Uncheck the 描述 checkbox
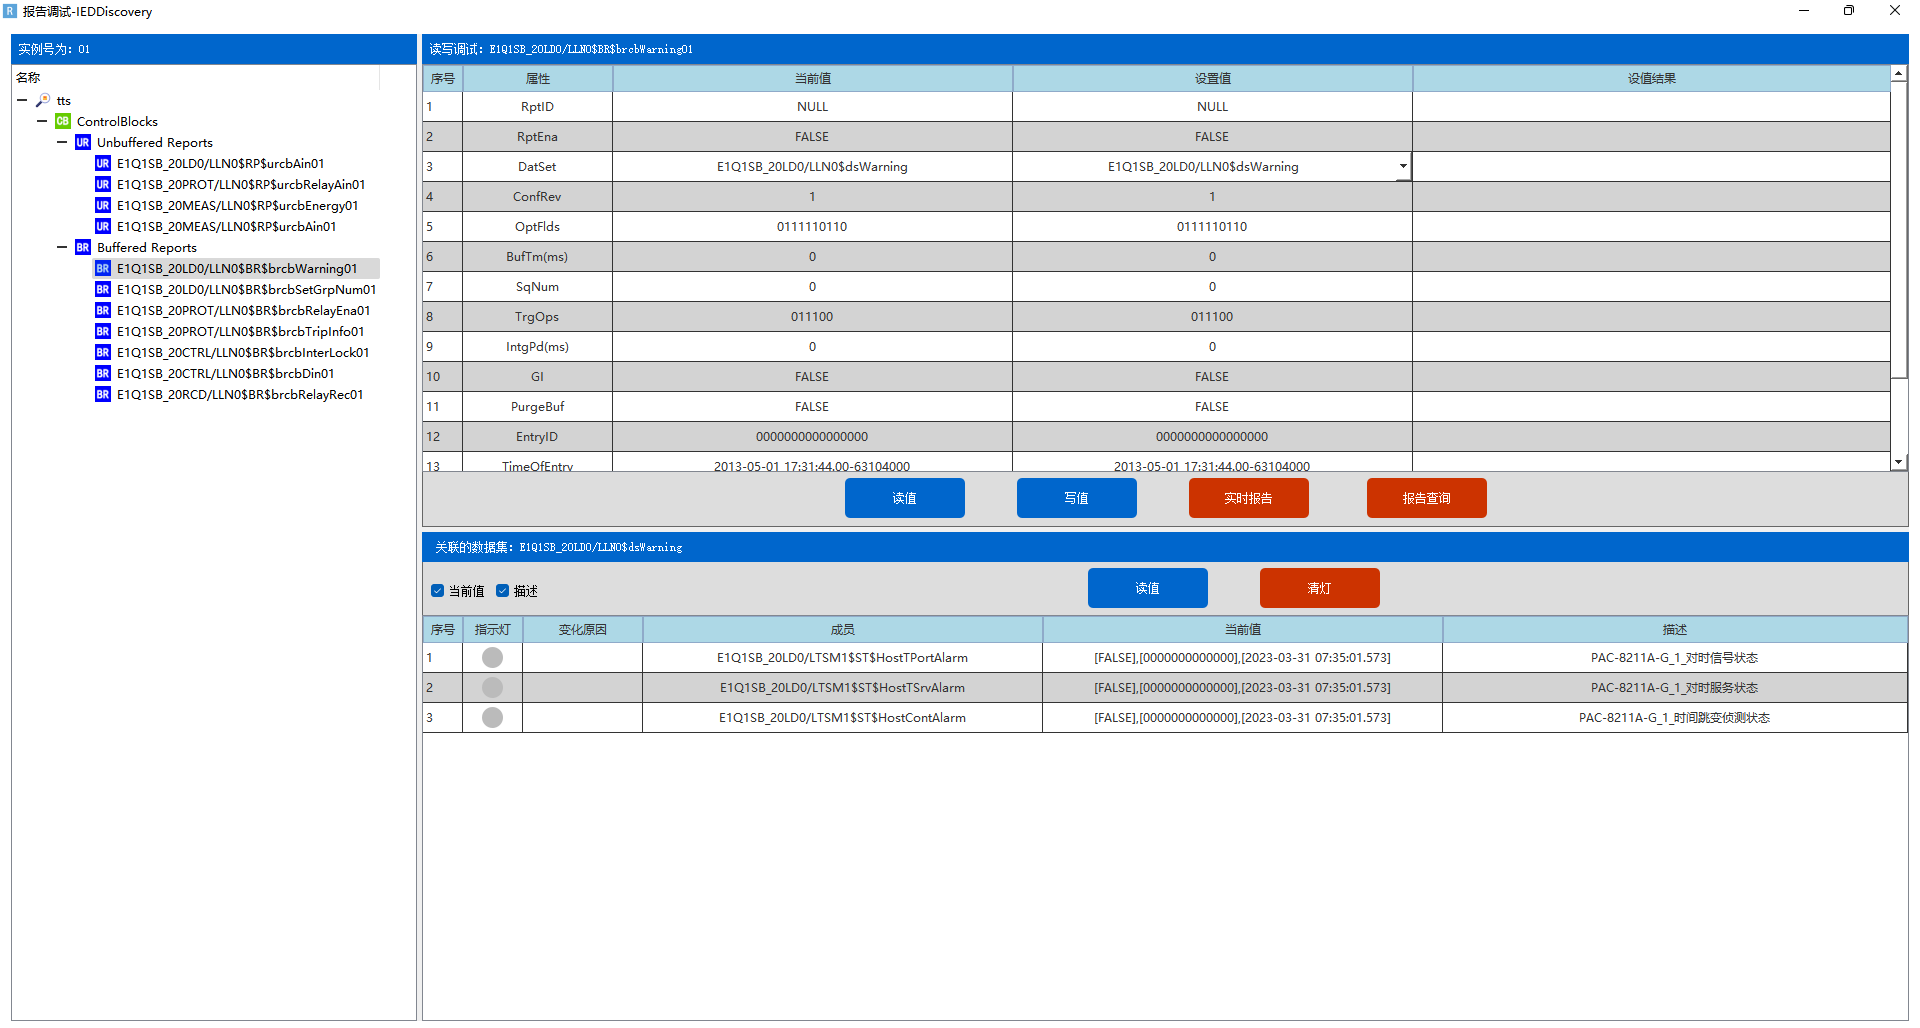 tap(502, 590)
